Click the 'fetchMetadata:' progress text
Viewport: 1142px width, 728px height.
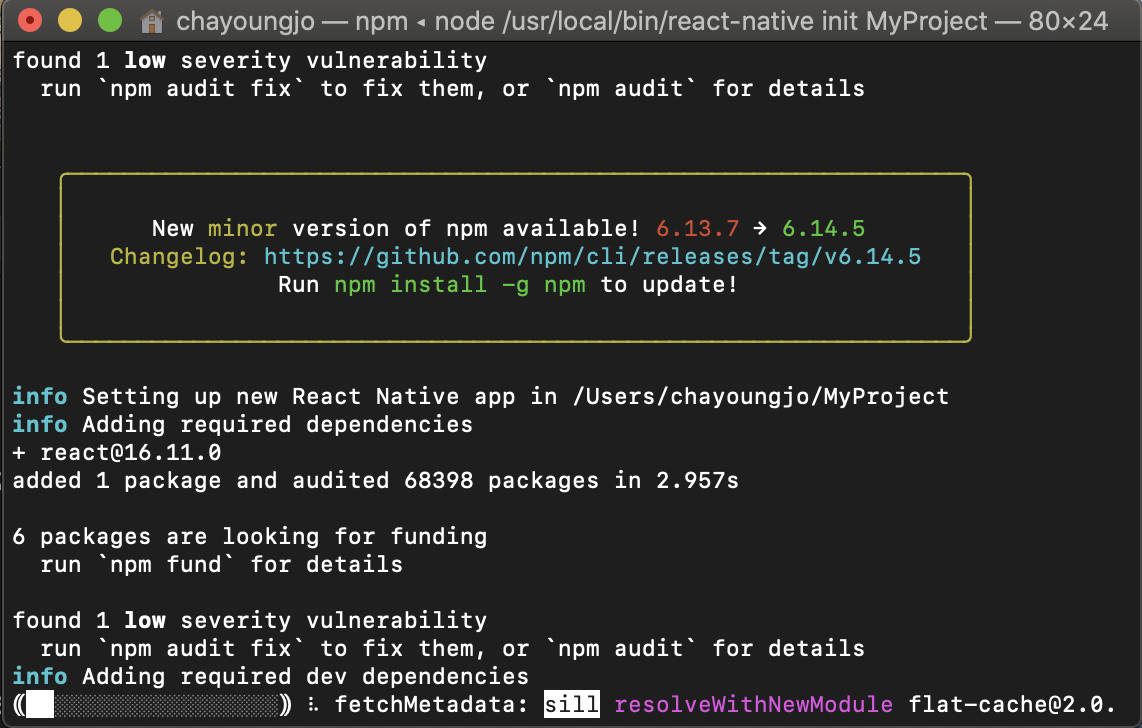point(431,704)
